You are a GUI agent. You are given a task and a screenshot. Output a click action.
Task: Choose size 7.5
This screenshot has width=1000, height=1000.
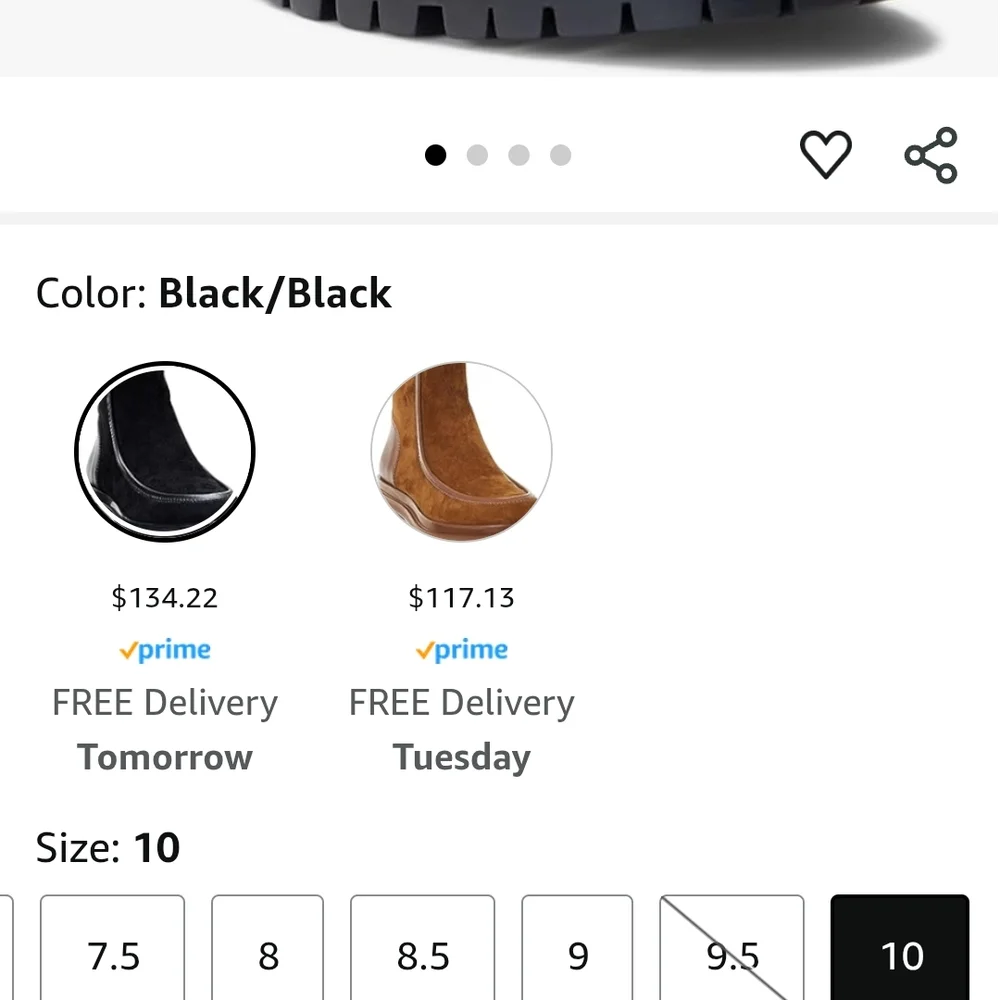point(113,955)
